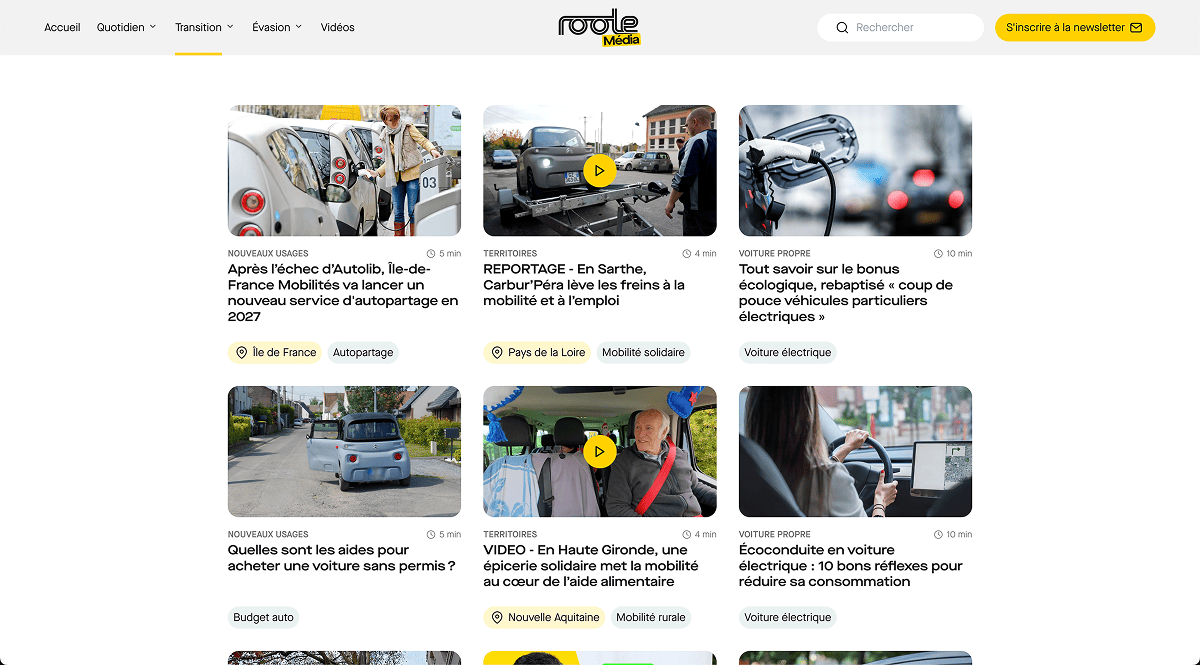Play the Haute Gironde épicerie solidaire video
Viewport: 1200px width, 665px height.
pyautogui.click(x=600, y=451)
